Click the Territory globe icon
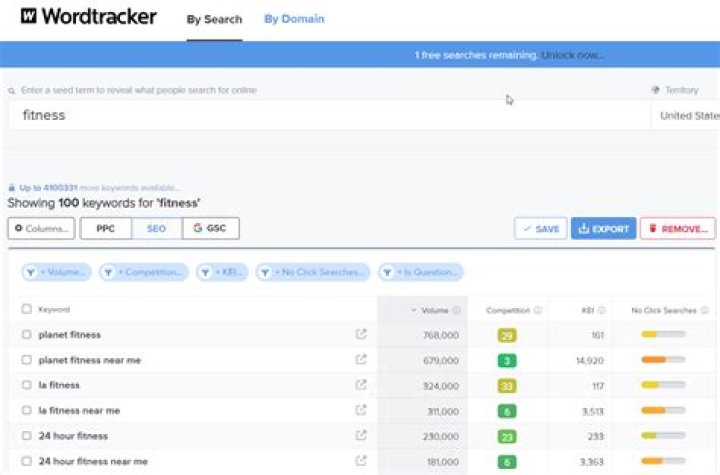Viewport: 720px width, 475px height. click(x=655, y=90)
